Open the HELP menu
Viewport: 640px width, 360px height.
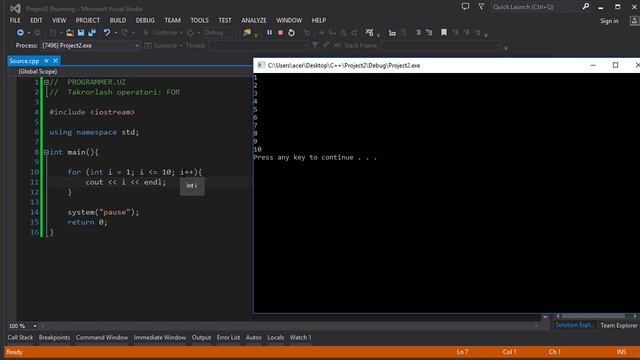tap(319, 20)
